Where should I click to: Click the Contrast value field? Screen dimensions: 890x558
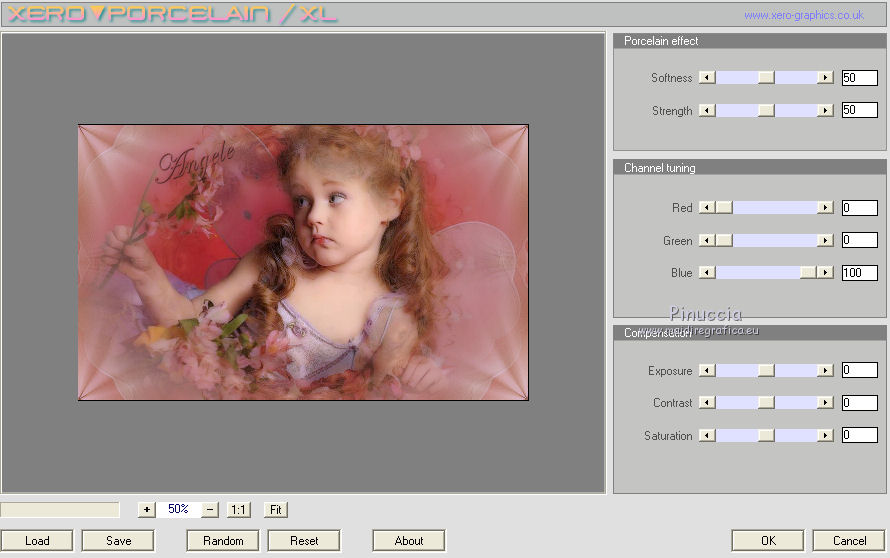[x=859, y=402]
